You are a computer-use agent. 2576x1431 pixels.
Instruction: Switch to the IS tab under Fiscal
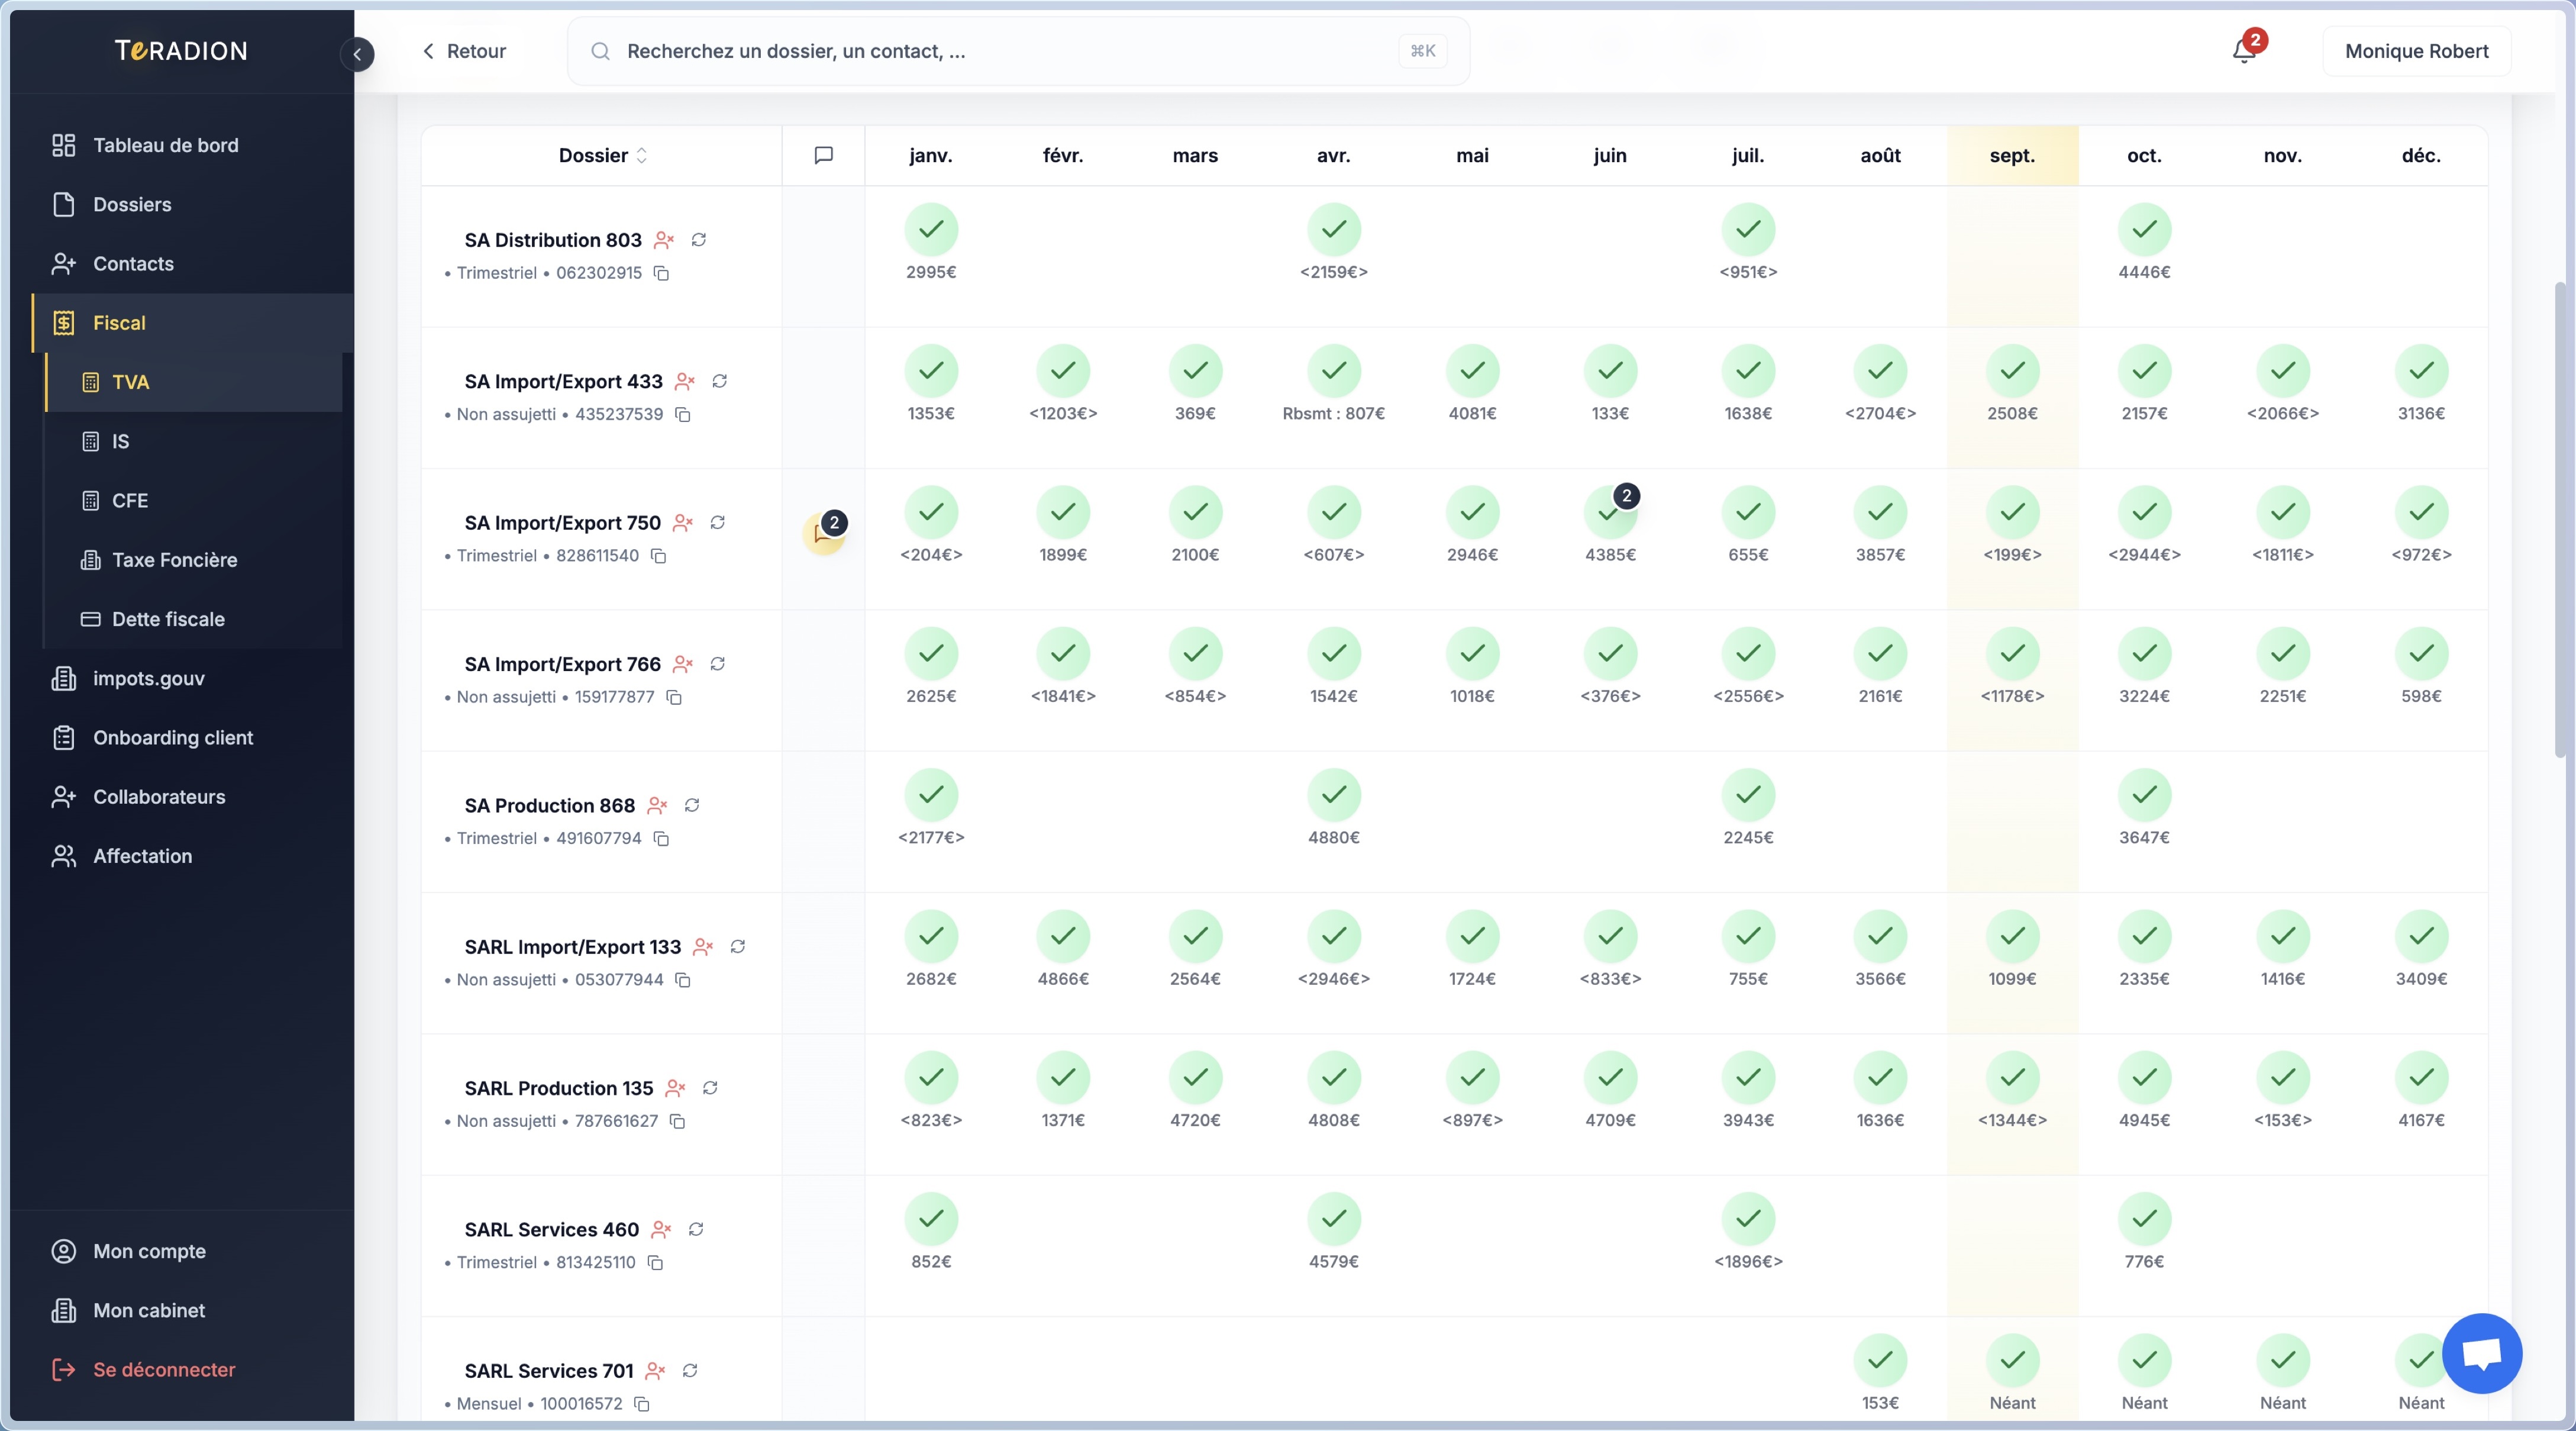pyautogui.click(x=120, y=441)
